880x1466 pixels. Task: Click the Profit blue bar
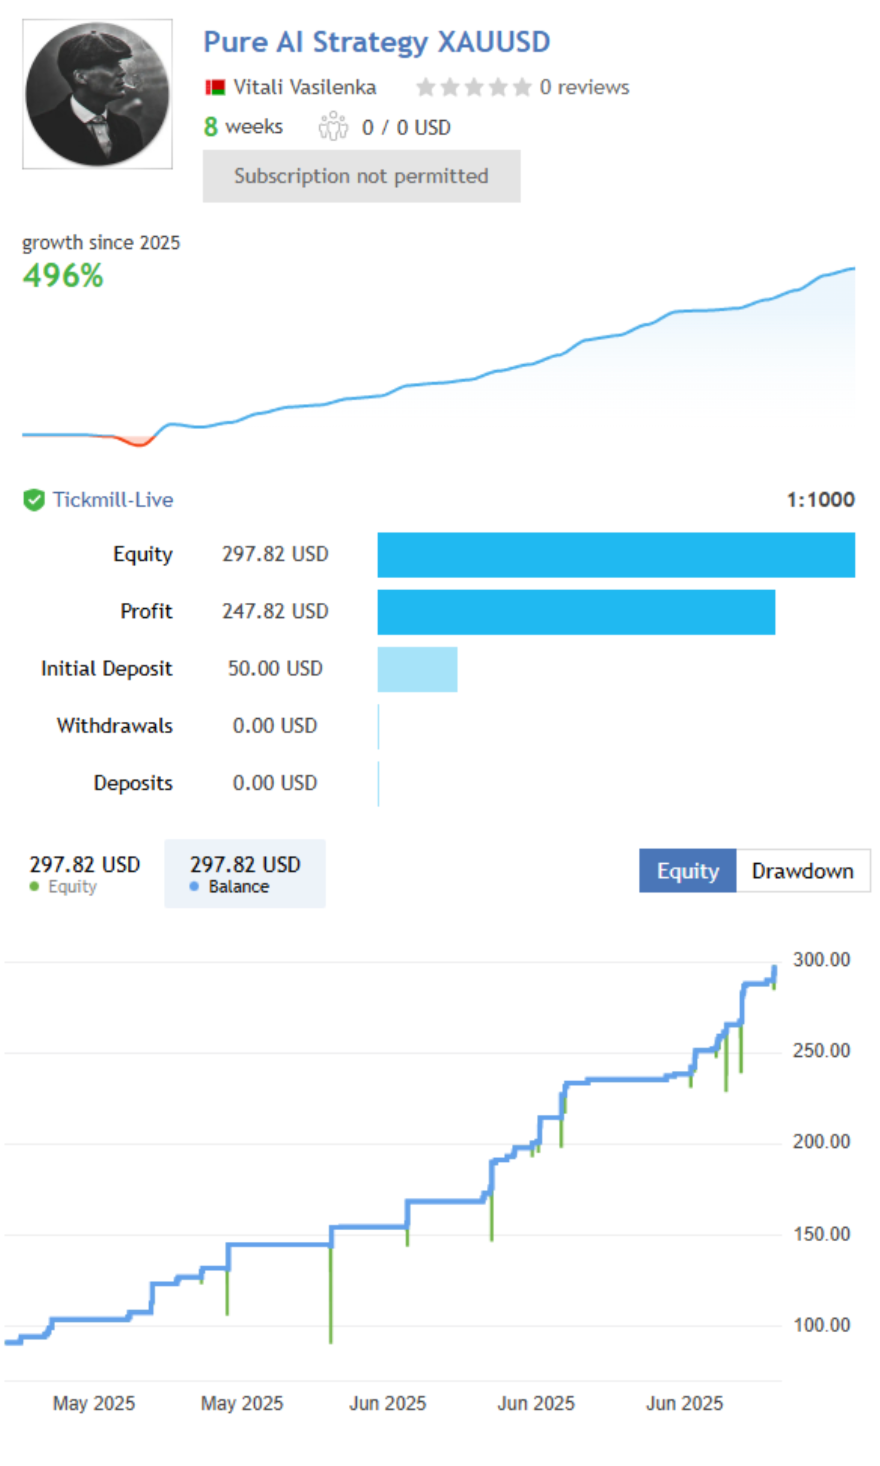(576, 612)
